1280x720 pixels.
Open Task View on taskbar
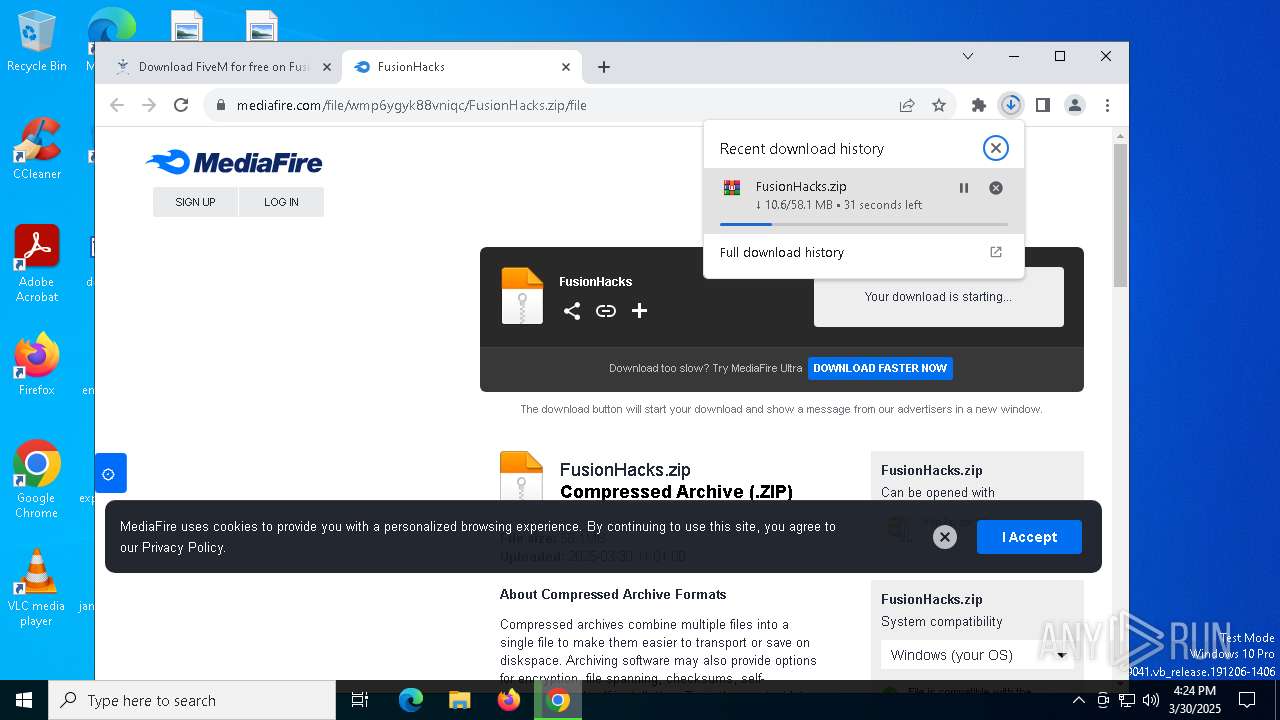click(x=360, y=700)
